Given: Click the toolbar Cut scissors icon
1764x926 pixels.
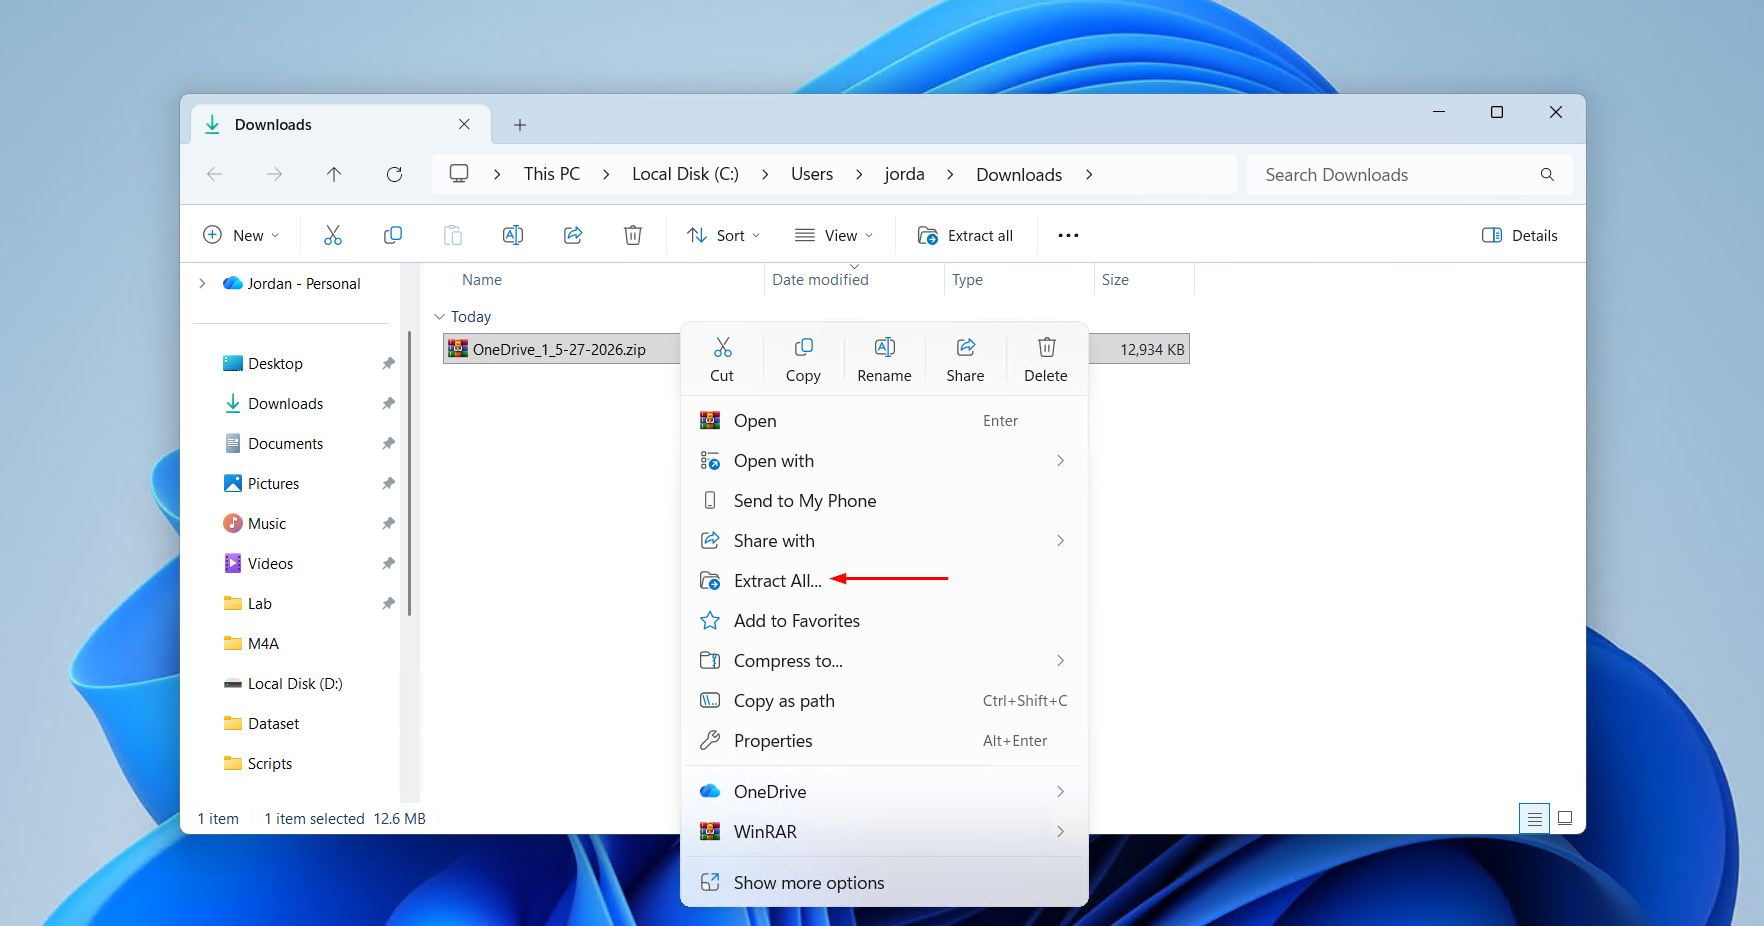Looking at the screenshot, I should click(x=333, y=235).
